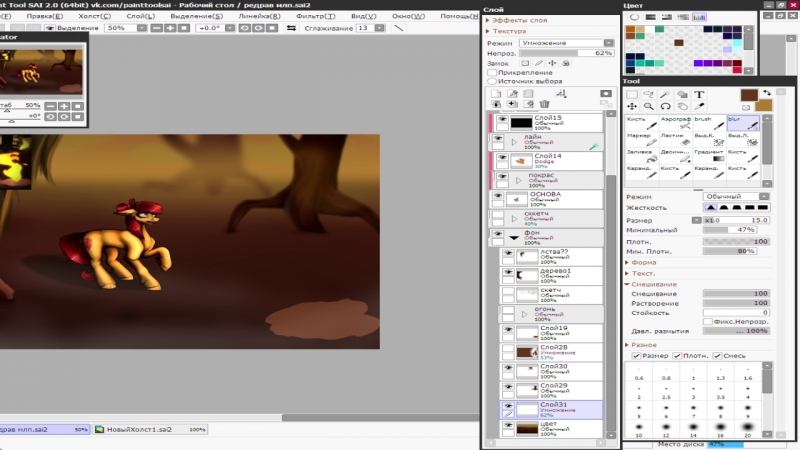The image size is (800, 450).
Task: Zoom in with toolbar plus button
Action: coord(170,28)
